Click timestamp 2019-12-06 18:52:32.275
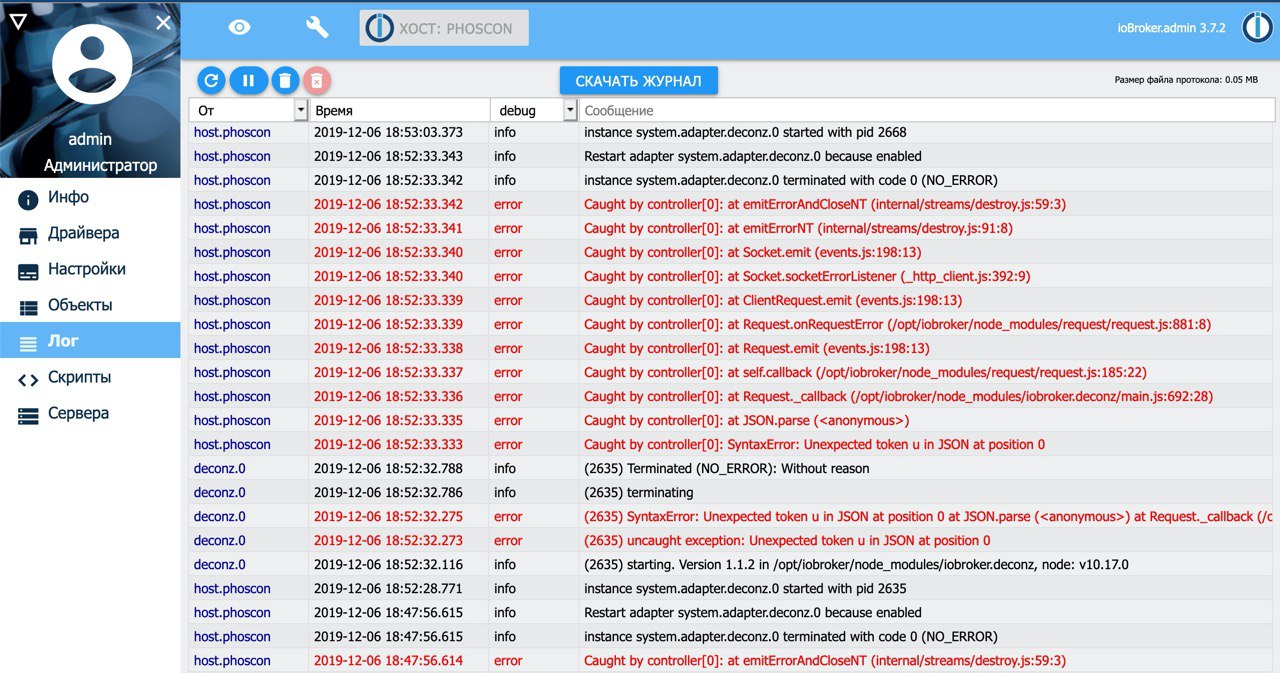 [x=388, y=516]
